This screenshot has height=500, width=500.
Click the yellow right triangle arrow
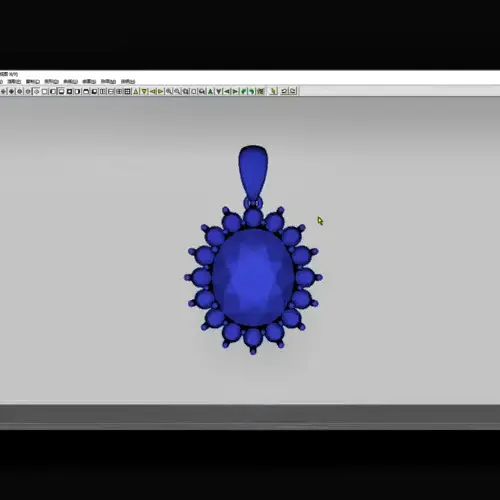click(x=160, y=91)
